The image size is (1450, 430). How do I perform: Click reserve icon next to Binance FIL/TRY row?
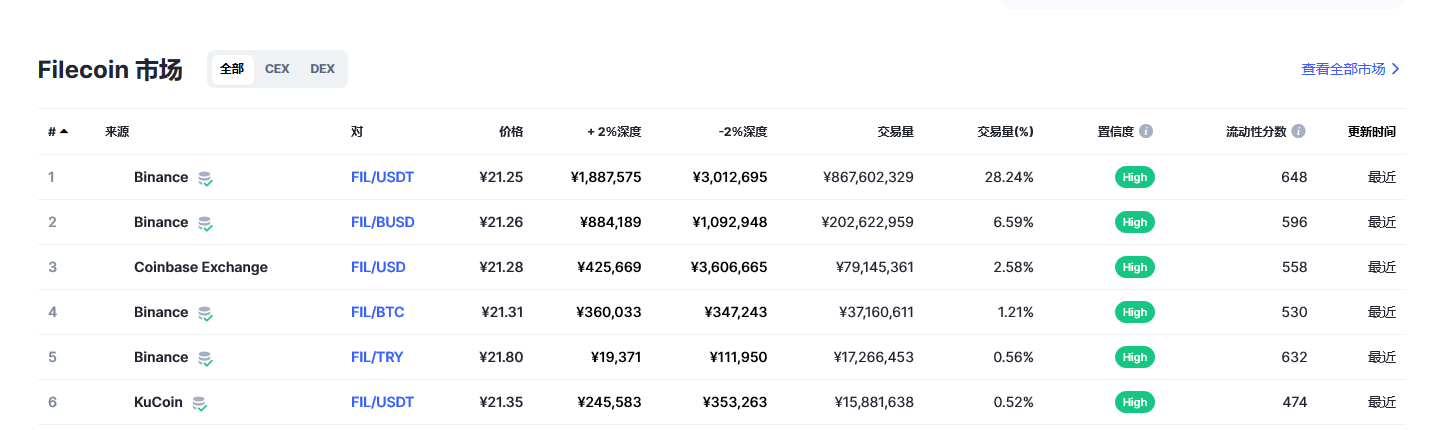(x=205, y=358)
